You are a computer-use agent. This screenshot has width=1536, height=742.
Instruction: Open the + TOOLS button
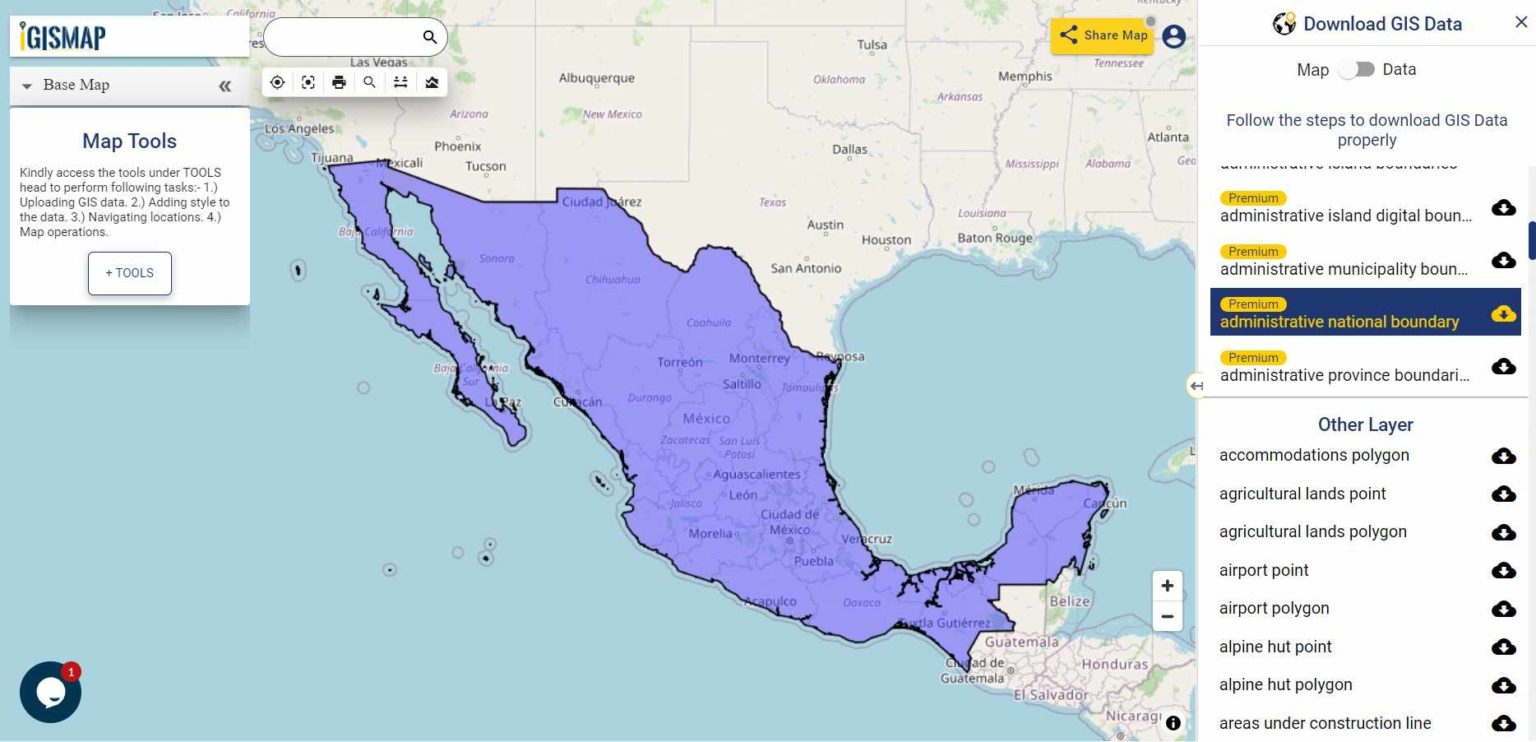129,272
